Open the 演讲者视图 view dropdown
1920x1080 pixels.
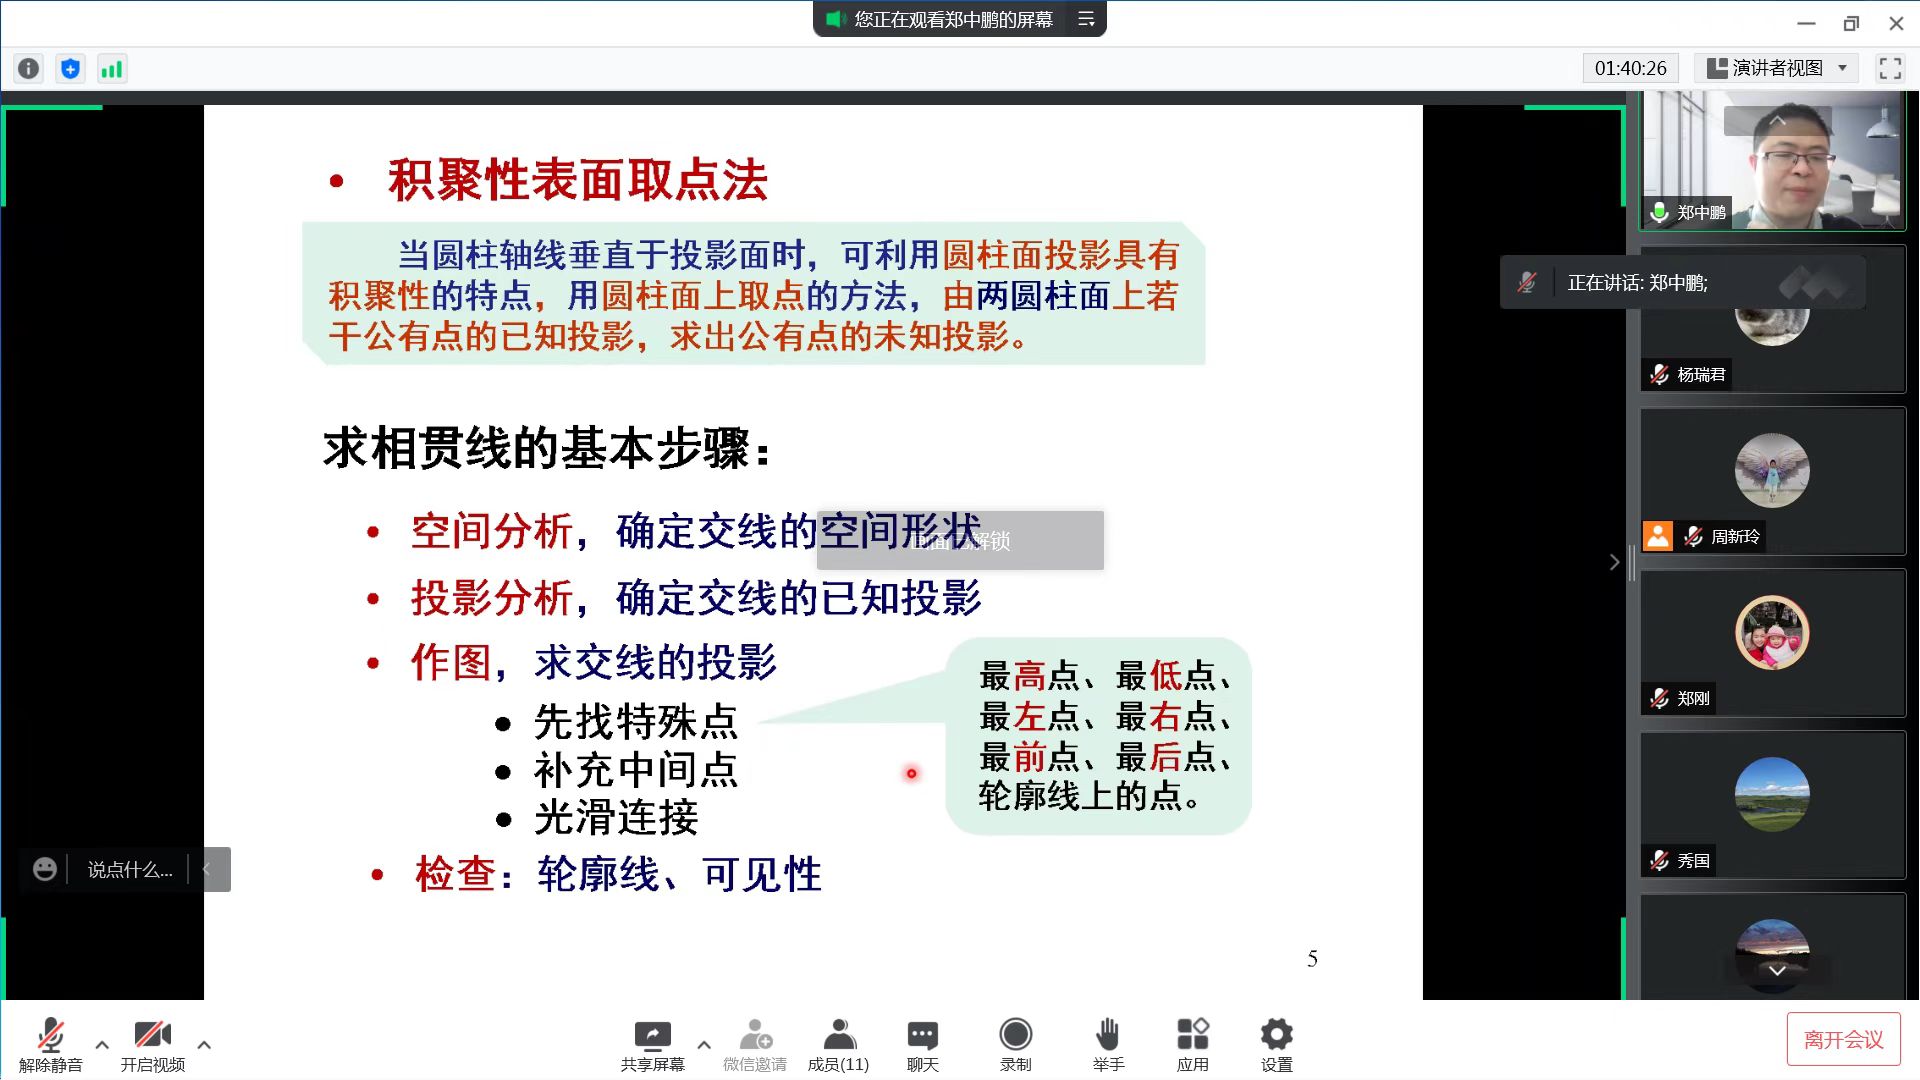pyautogui.click(x=1777, y=68)
